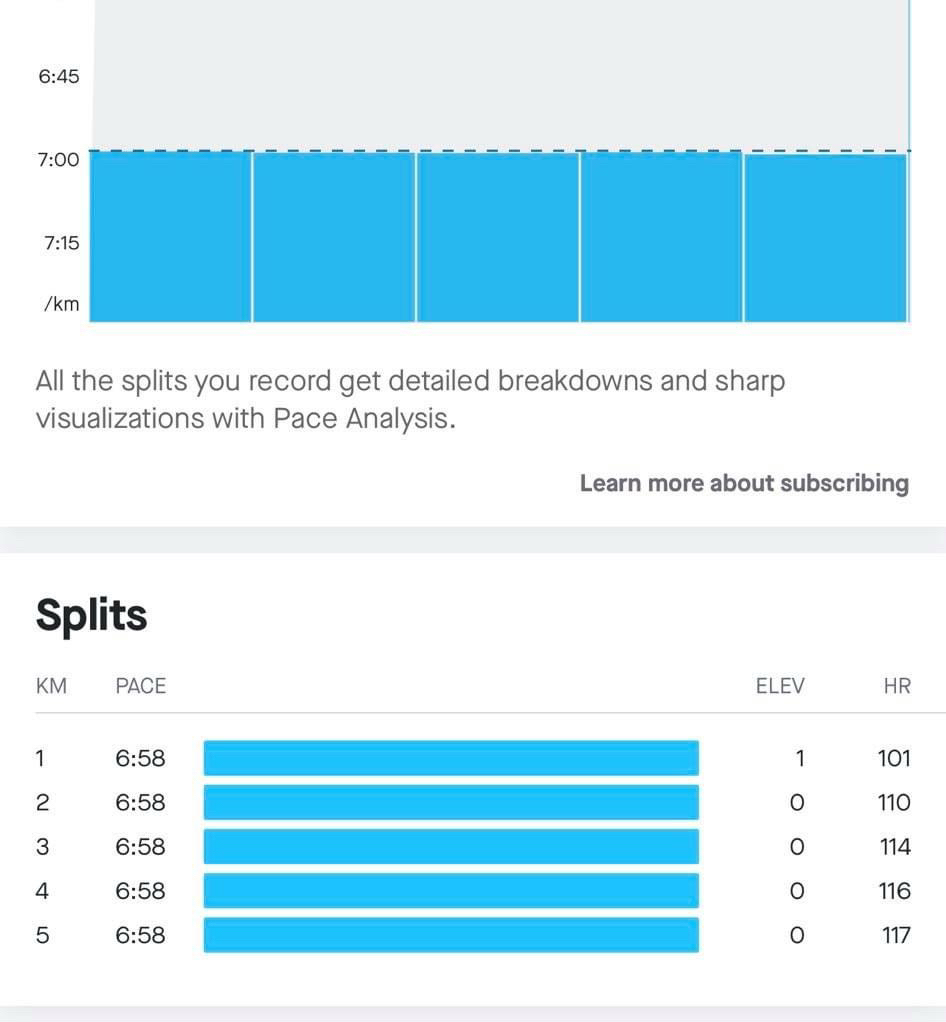Tap the first column in the pace chart

170,237
